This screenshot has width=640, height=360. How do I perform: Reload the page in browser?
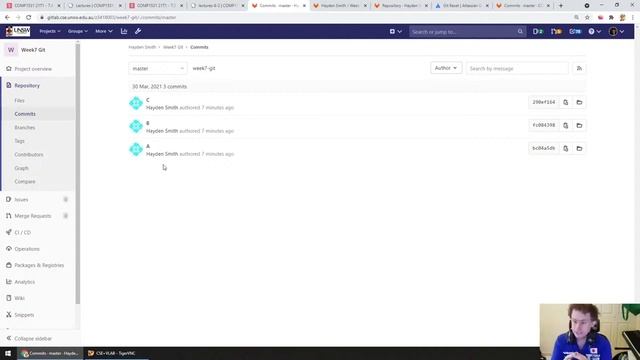point(29,18)
